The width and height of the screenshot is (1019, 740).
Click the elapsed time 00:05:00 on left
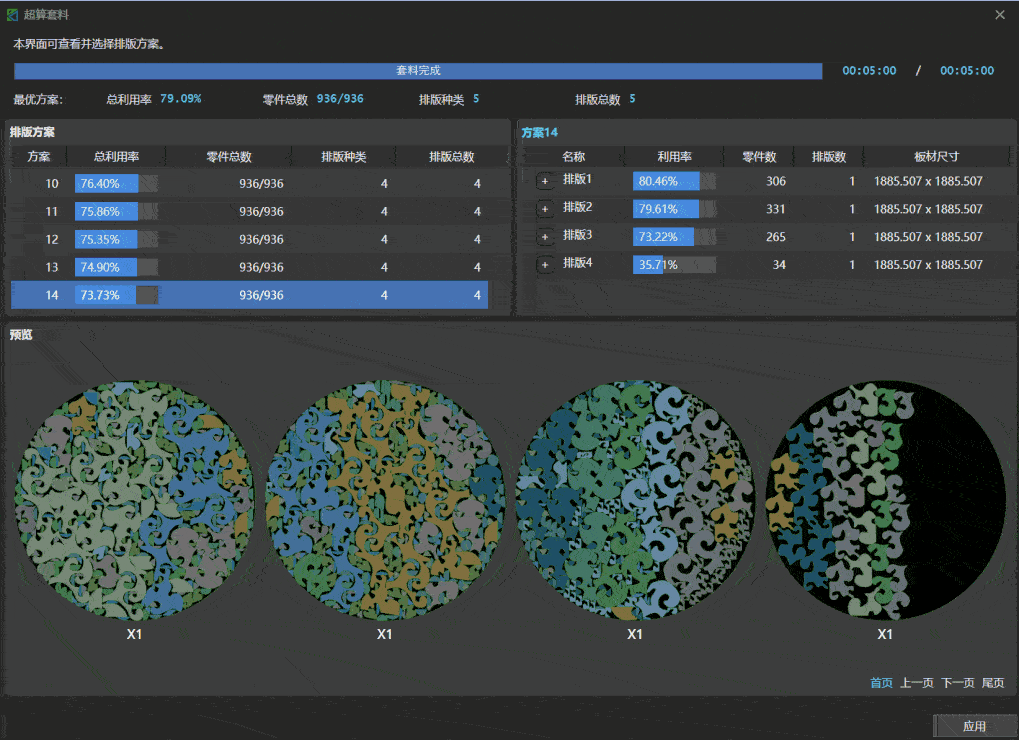869,71
